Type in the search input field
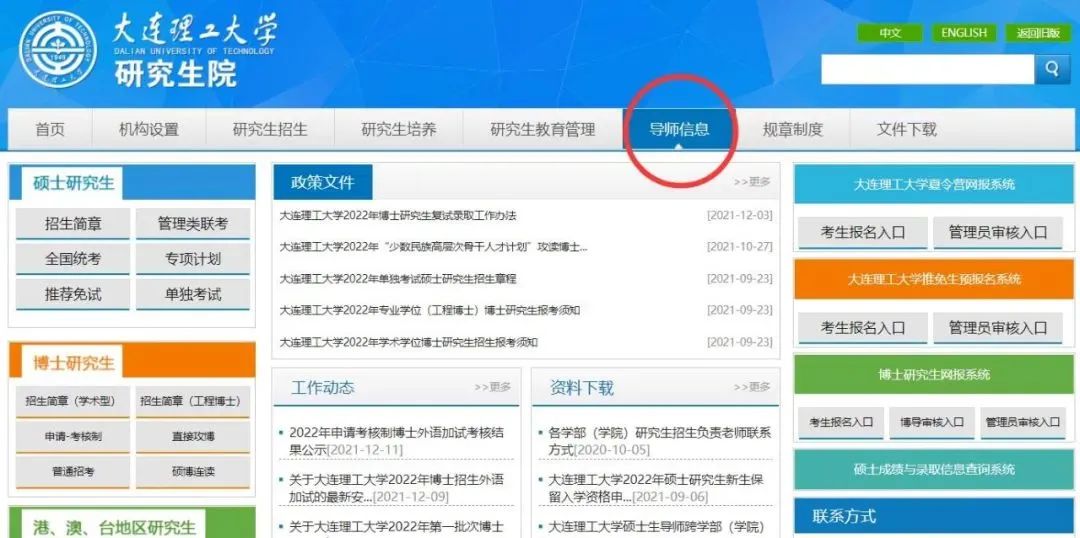Image resolution: width=1080 pixels, height=538 pixels. pyautogui.click(x=926, y=69)
